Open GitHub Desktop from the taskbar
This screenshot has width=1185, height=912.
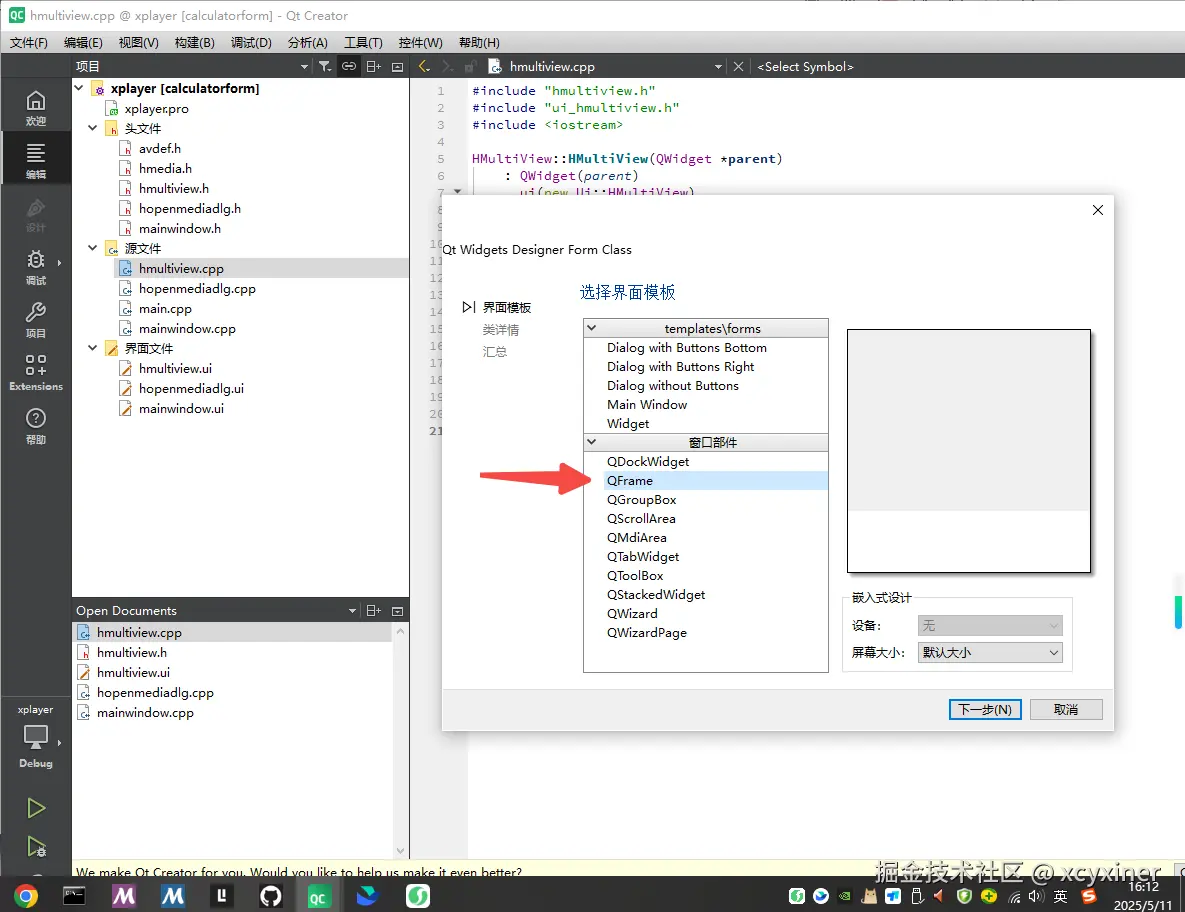(x=270, y=896)
